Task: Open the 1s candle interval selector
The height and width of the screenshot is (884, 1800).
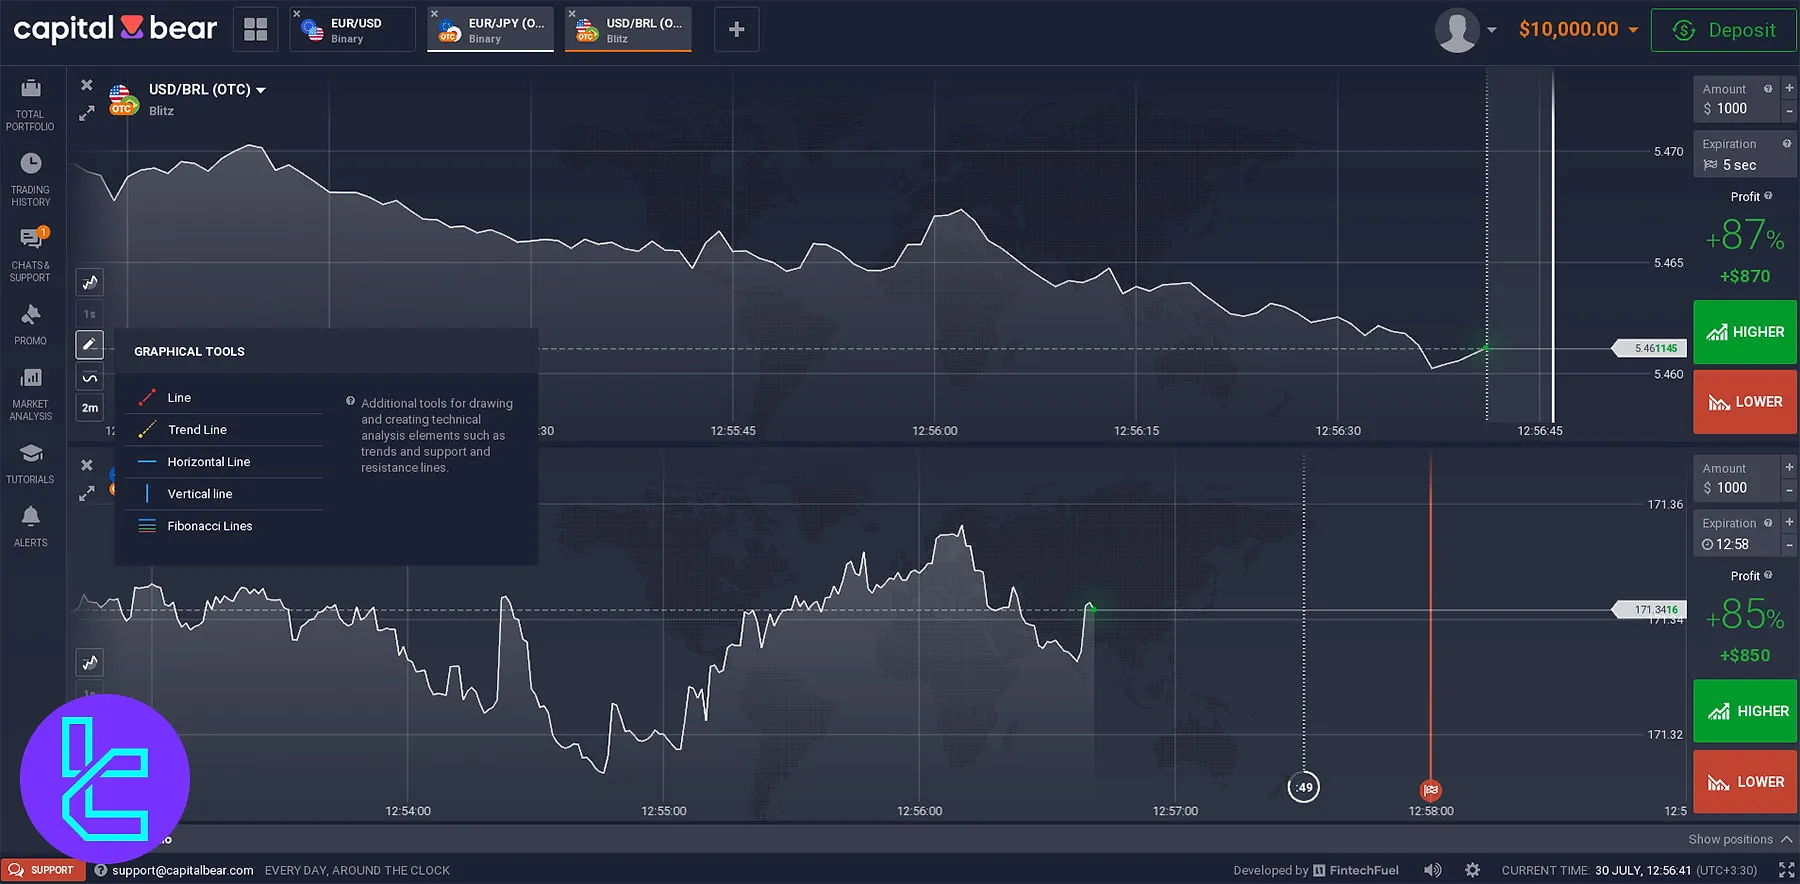Action: point(90,314)
